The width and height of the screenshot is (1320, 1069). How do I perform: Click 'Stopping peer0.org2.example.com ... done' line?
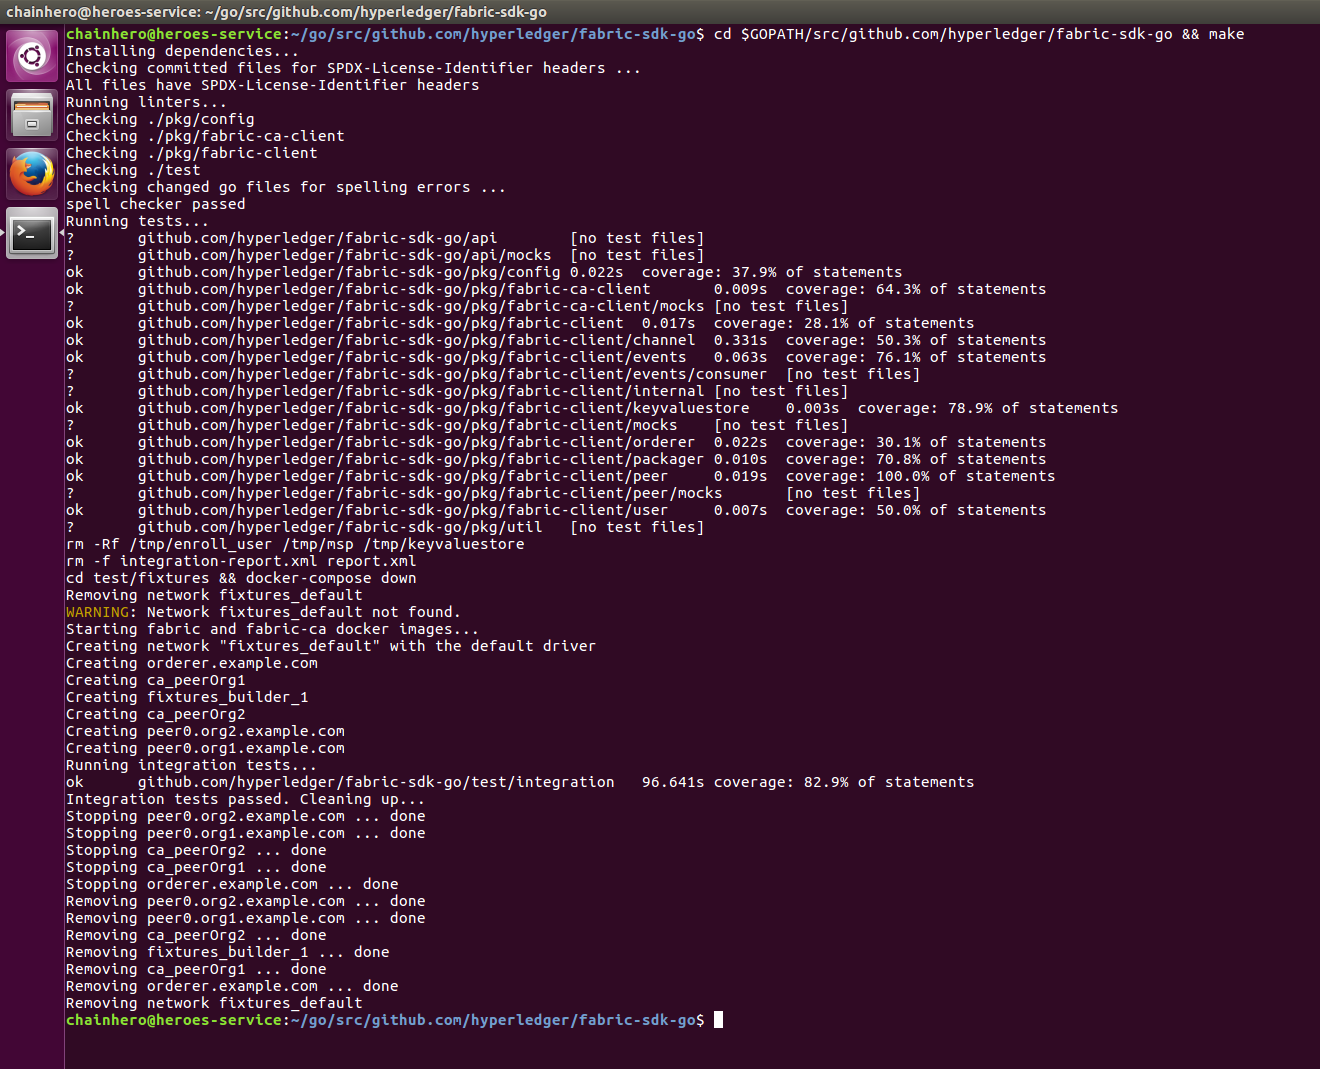[246, 816]
